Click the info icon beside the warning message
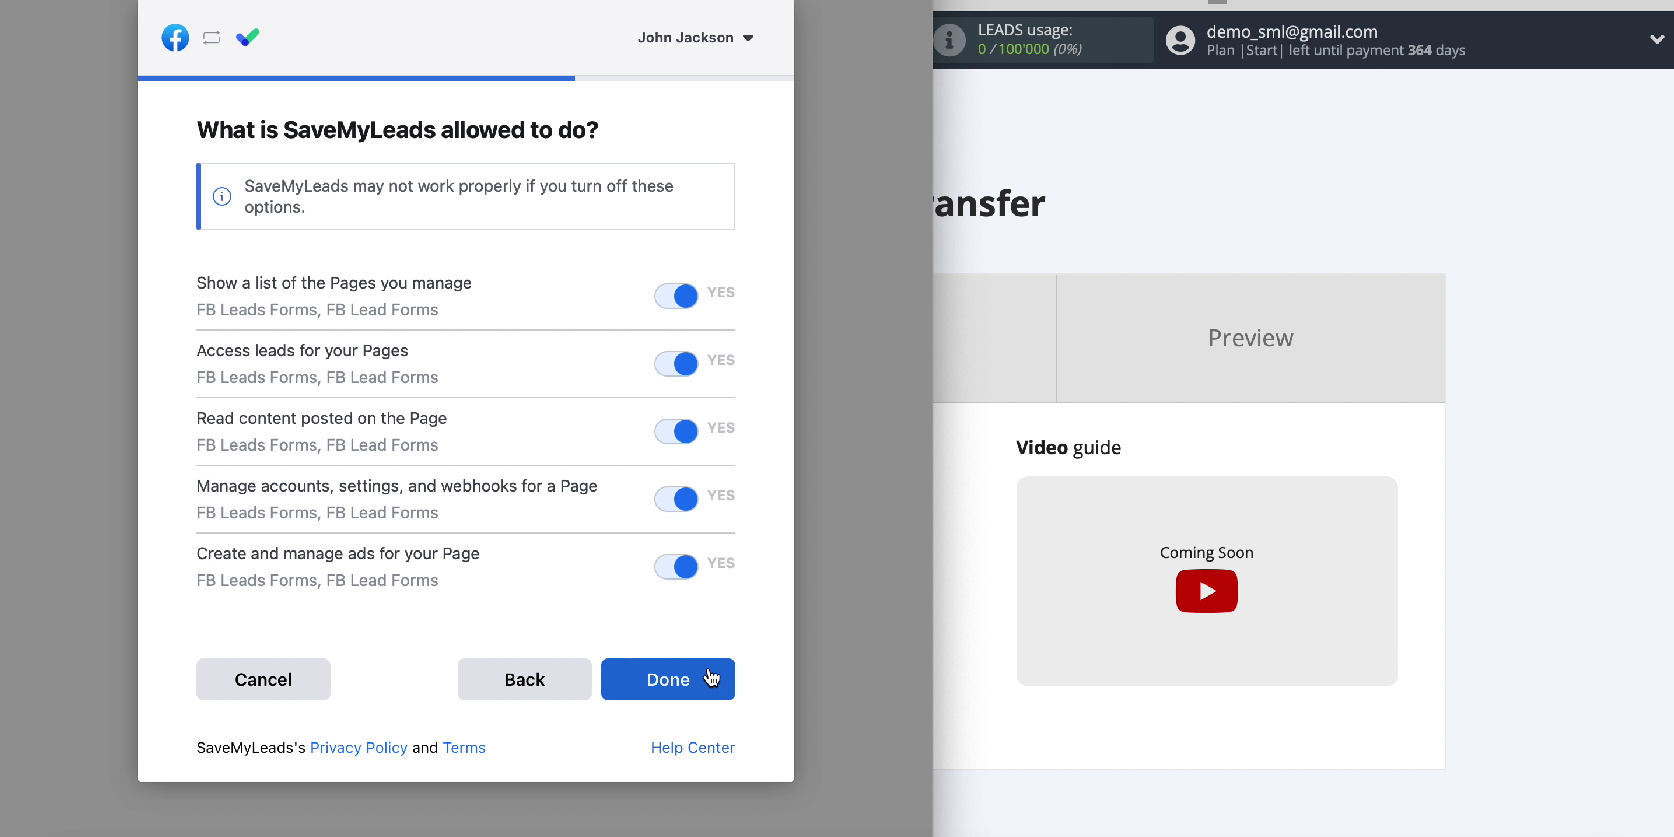Screen dimensions: 1674x837 coord(222,196)
